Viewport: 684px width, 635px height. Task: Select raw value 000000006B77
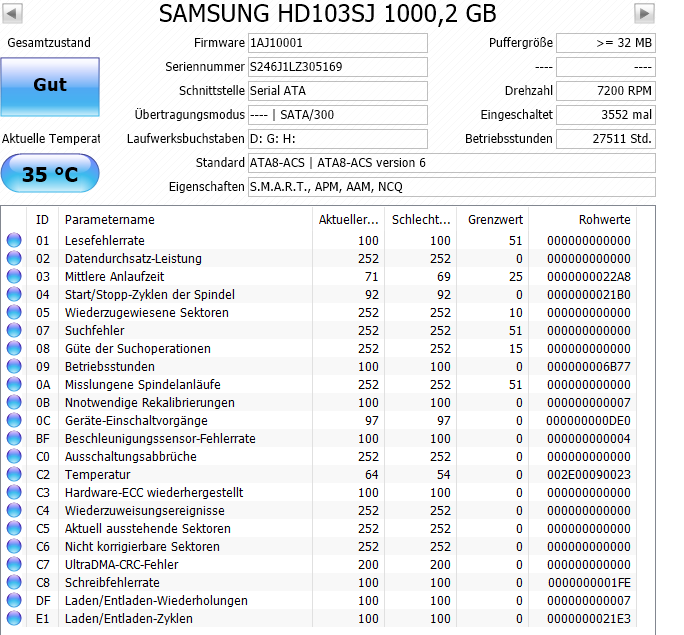589,366
